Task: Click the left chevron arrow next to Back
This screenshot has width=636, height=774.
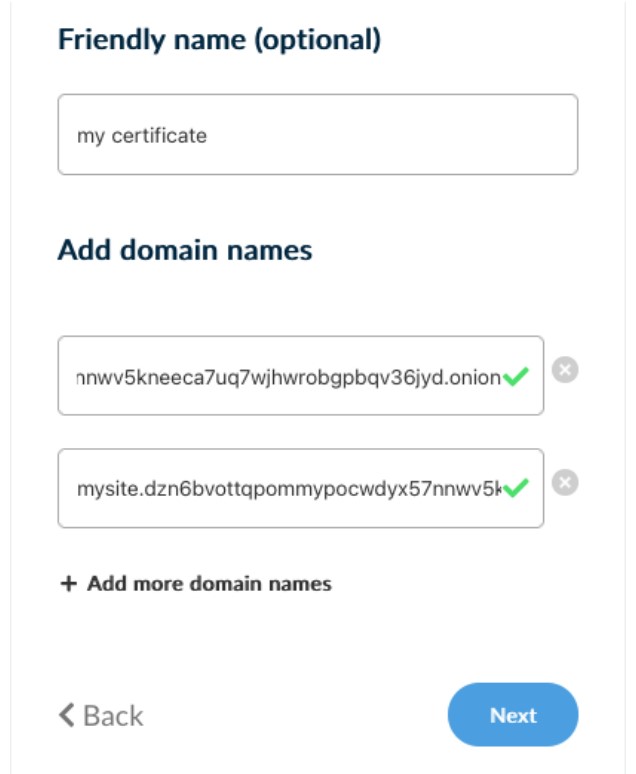Action: [x=67, y=715]
